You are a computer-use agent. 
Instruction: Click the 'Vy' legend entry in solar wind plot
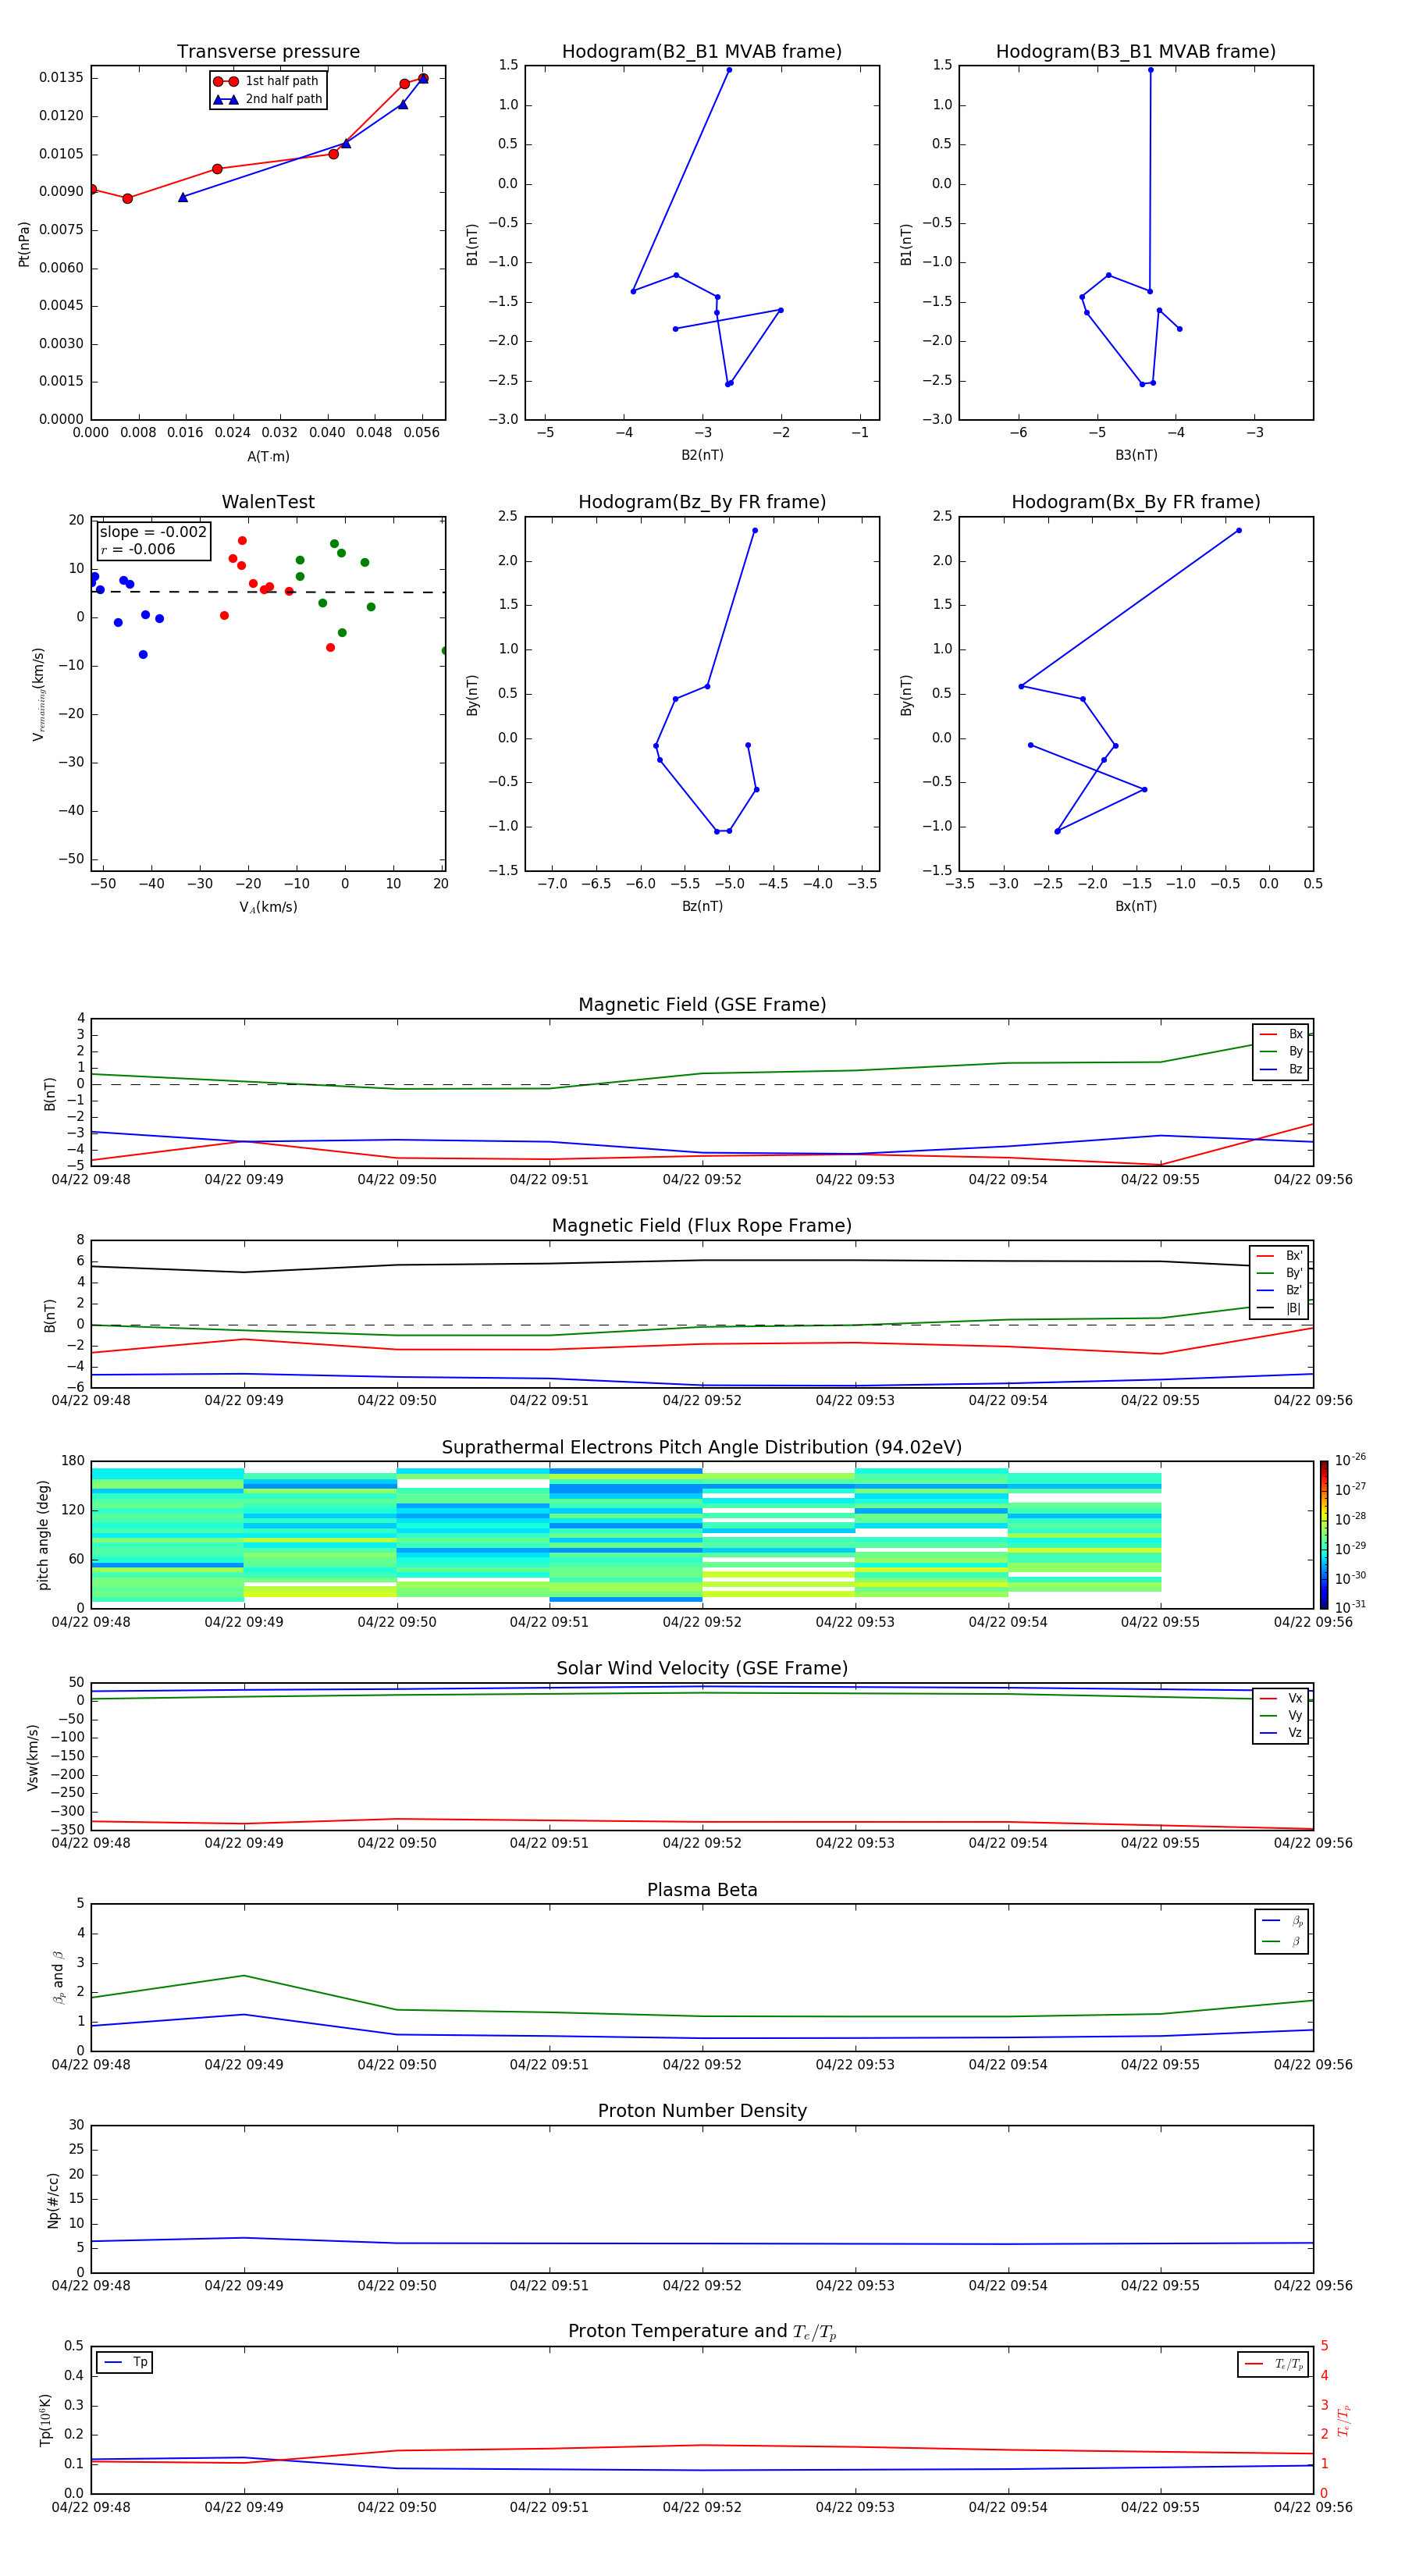point(1281,1716)
